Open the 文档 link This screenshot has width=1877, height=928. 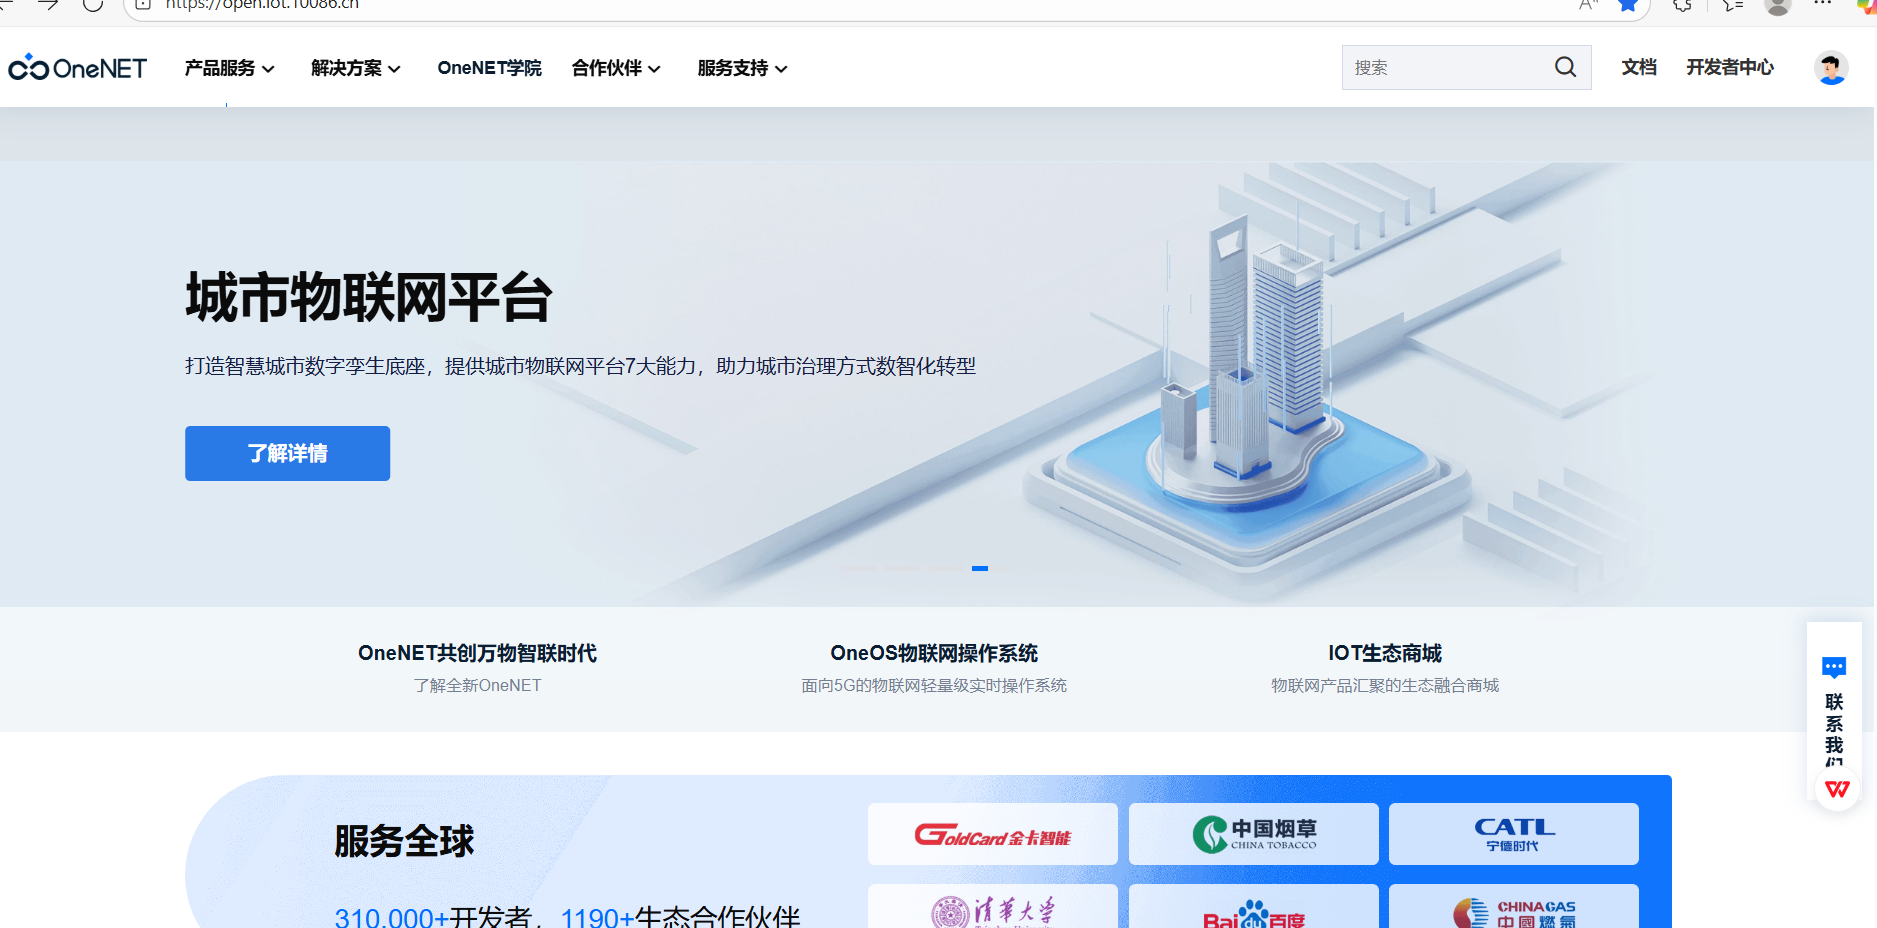[1639, 67]
